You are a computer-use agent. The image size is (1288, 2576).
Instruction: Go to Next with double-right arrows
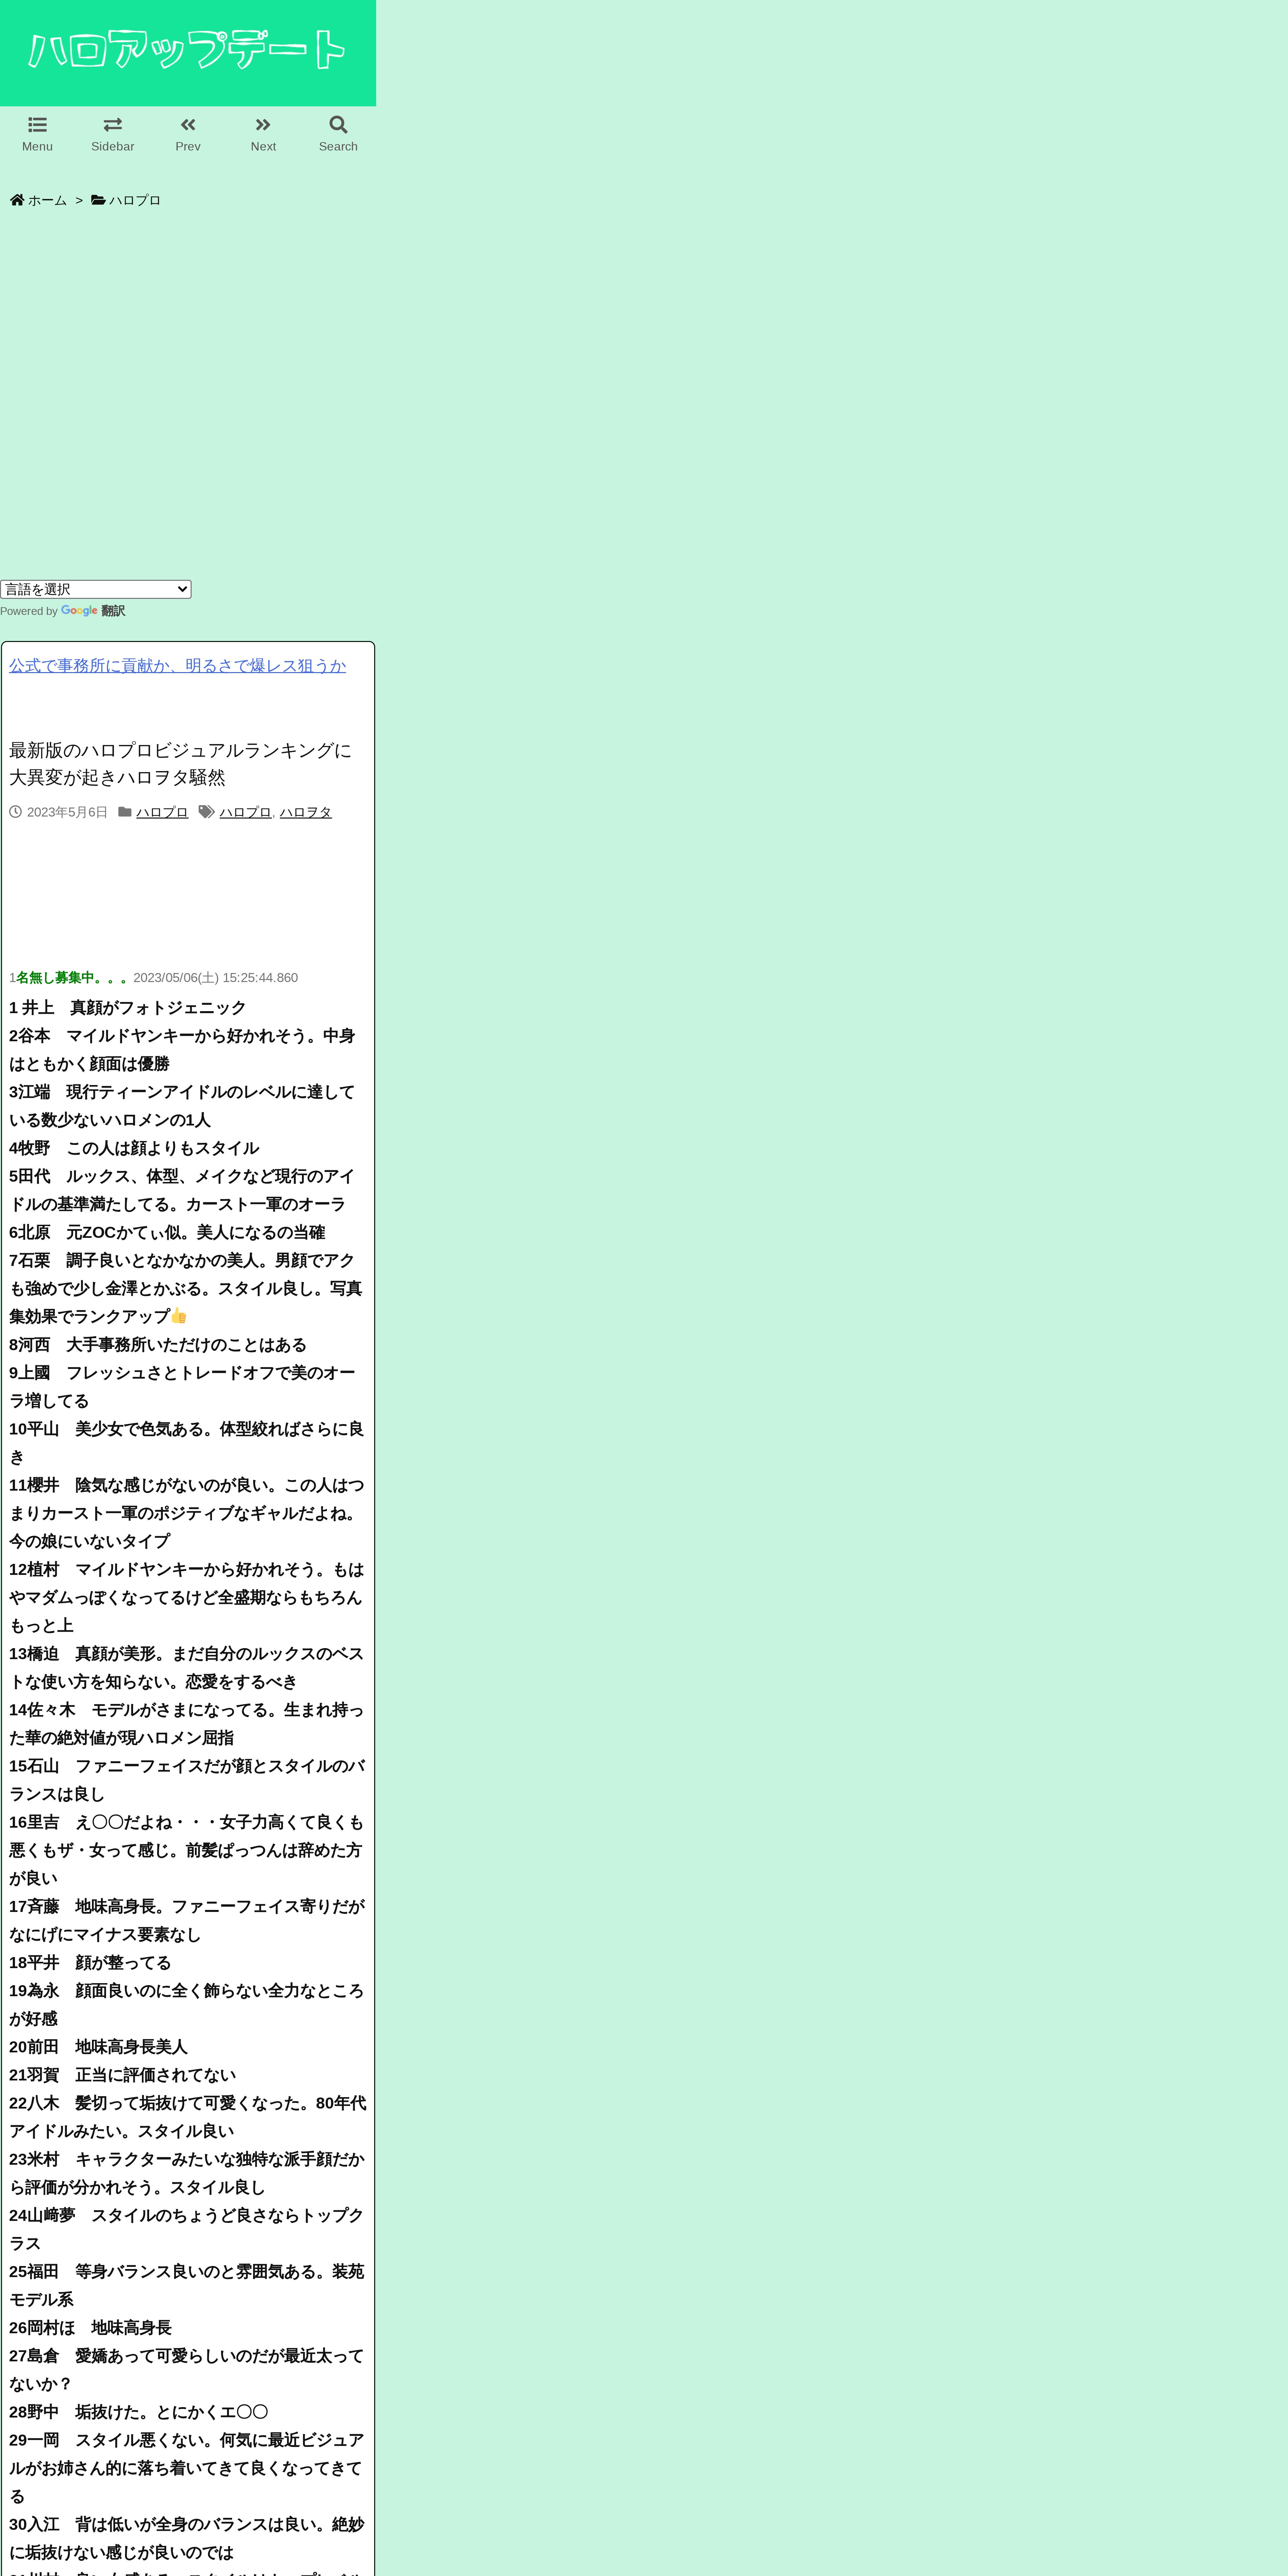pos(263,125)
